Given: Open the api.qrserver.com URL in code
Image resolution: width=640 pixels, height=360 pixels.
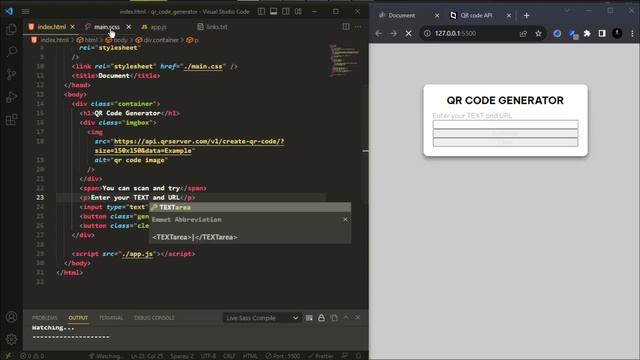Looking at the screenshot, I should [199, 141].
